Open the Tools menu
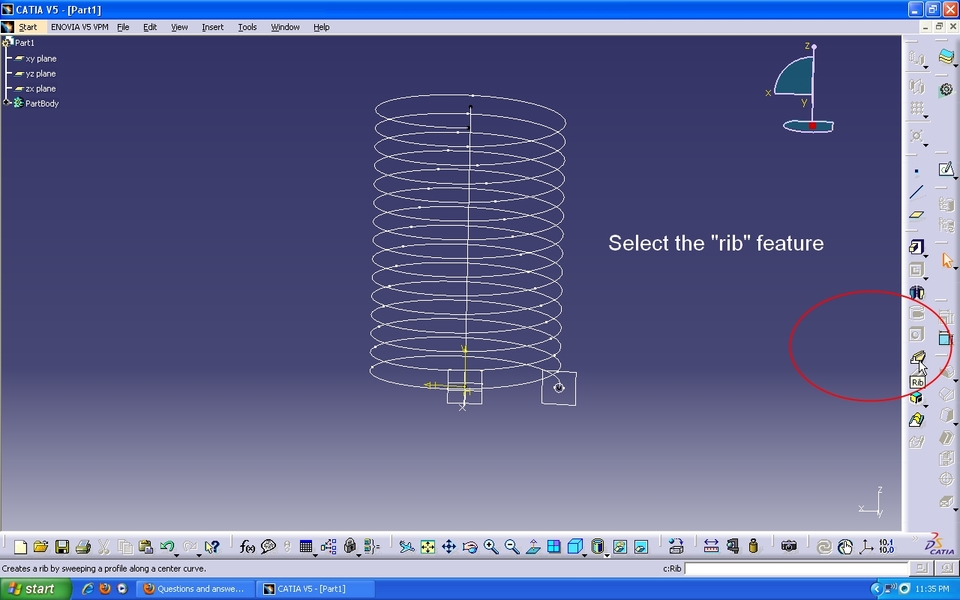This screenshot has height=600, width=960. 246,27
